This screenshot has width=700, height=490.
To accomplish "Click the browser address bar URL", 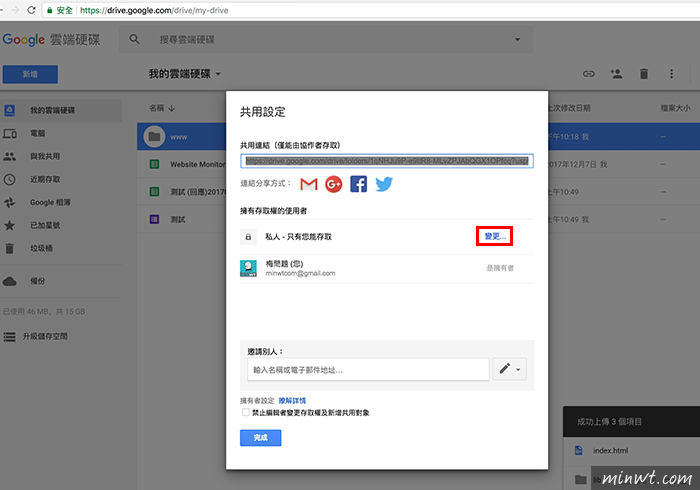I will (154, 10).
